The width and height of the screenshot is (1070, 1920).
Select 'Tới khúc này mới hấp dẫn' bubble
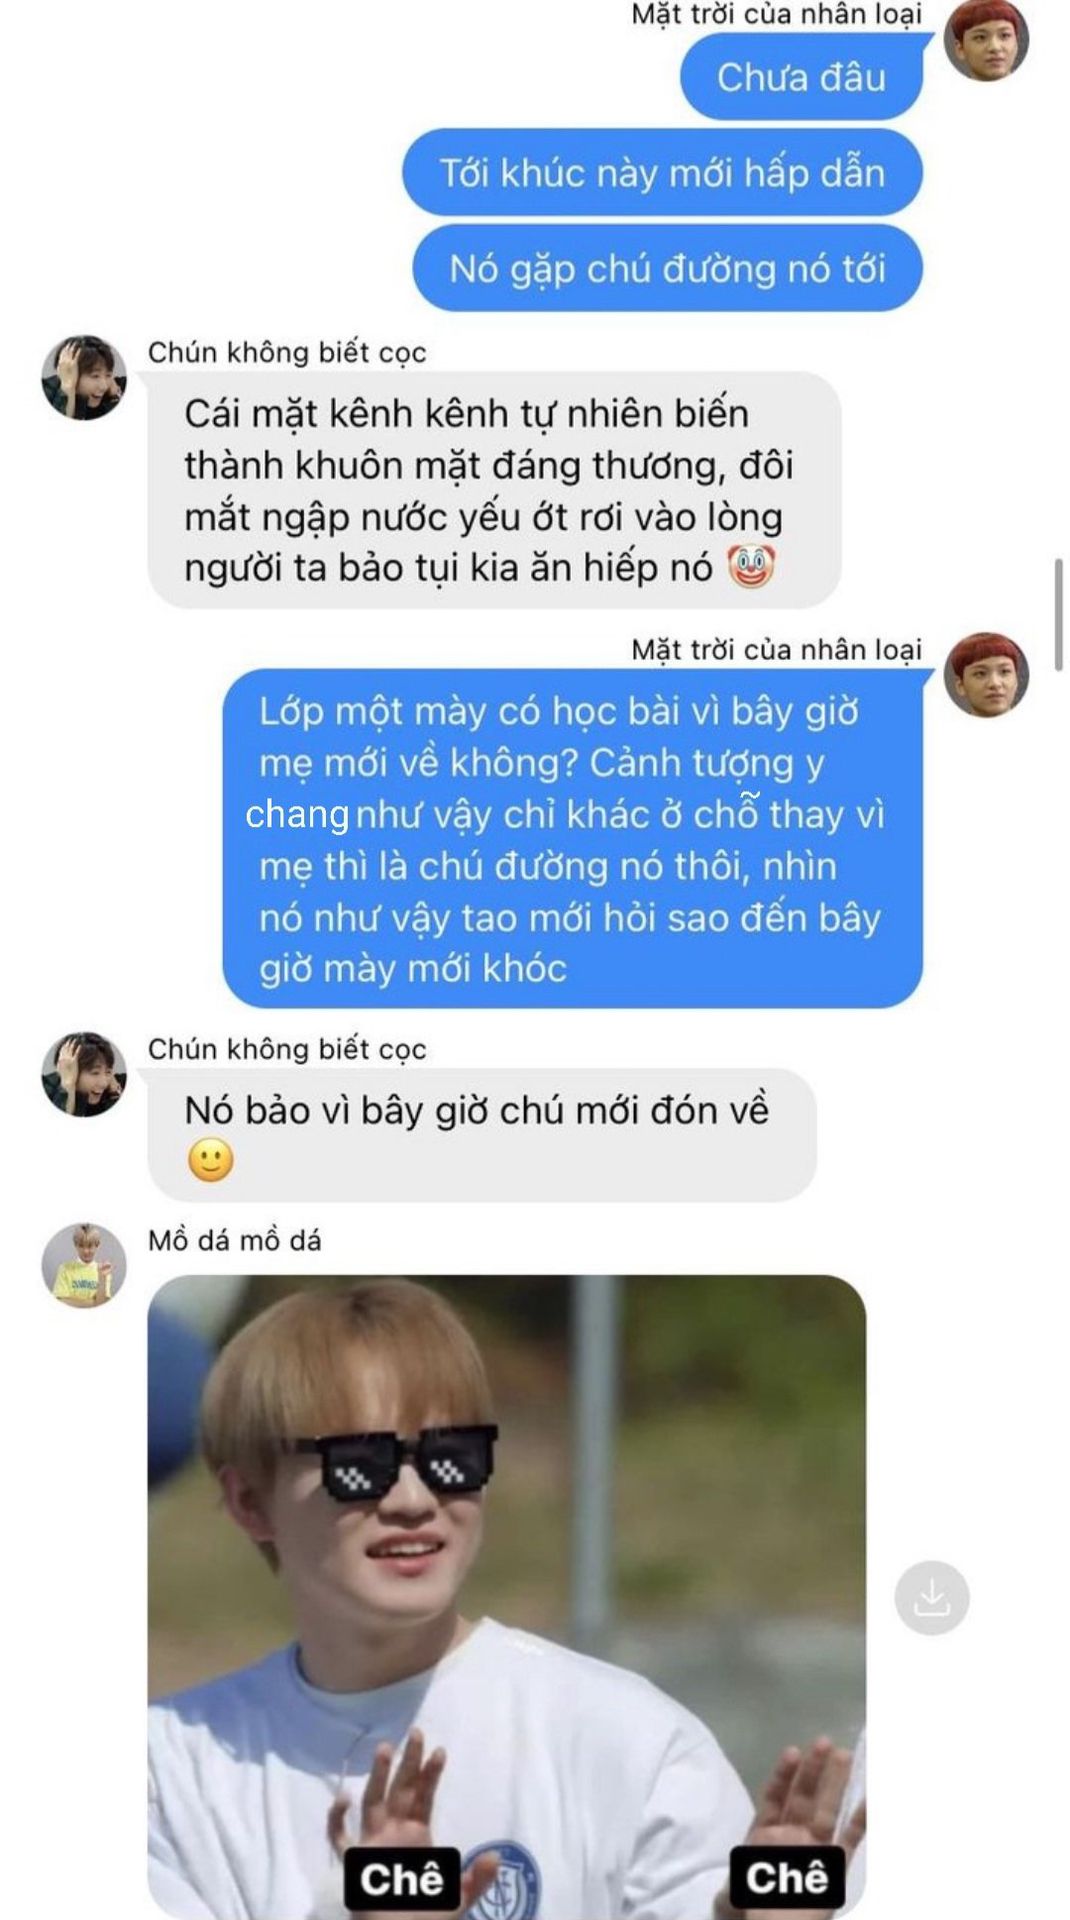point(662,172)
